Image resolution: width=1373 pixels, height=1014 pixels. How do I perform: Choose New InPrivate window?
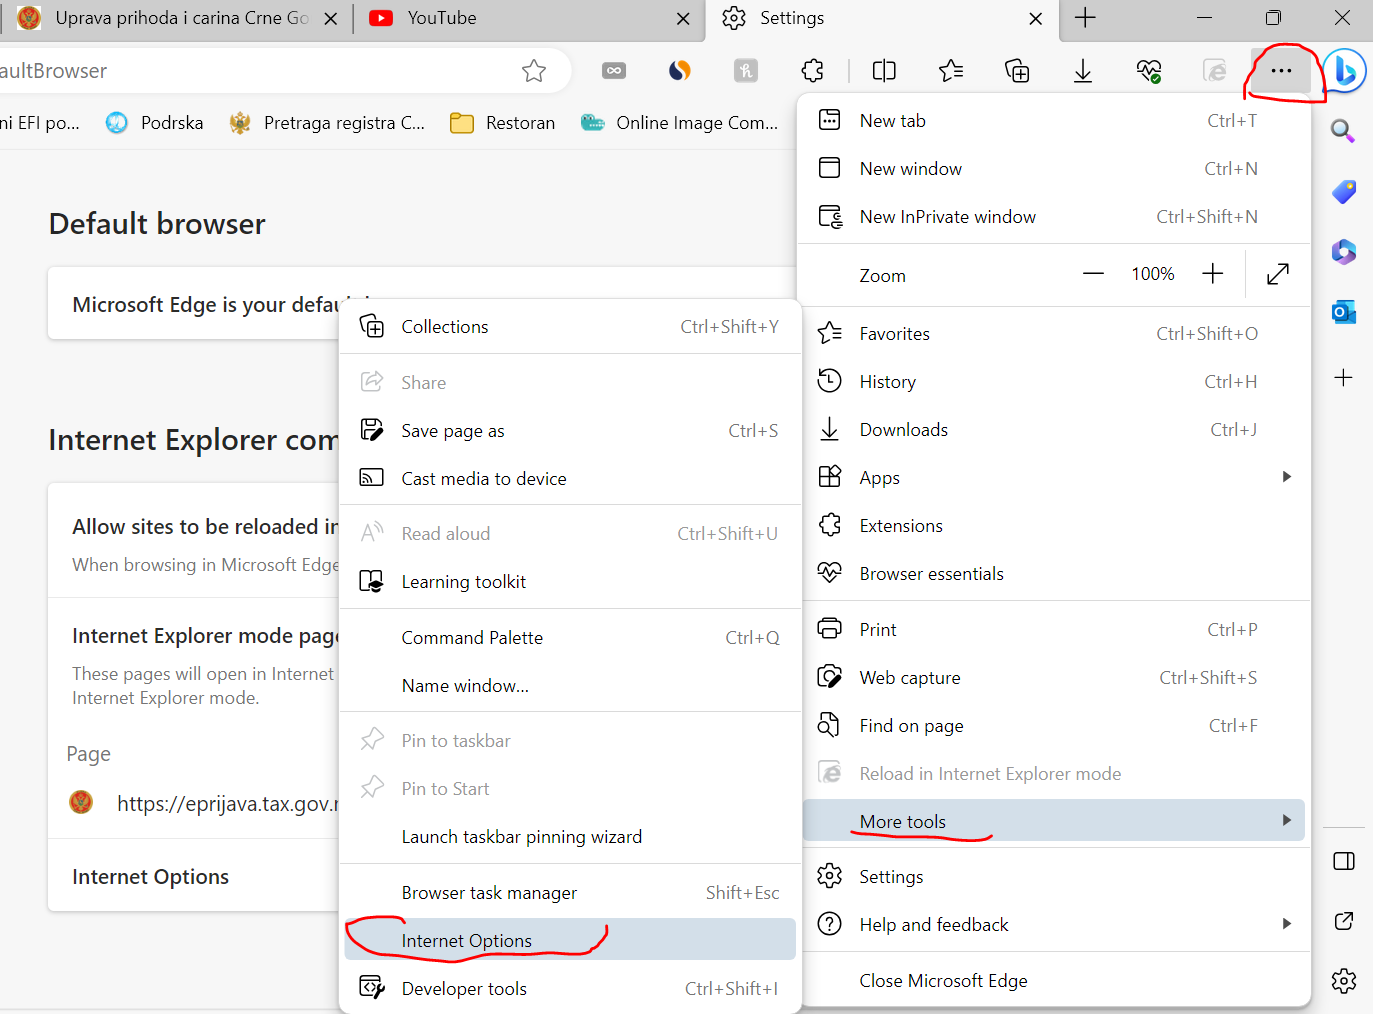(x=1054, y=217)
